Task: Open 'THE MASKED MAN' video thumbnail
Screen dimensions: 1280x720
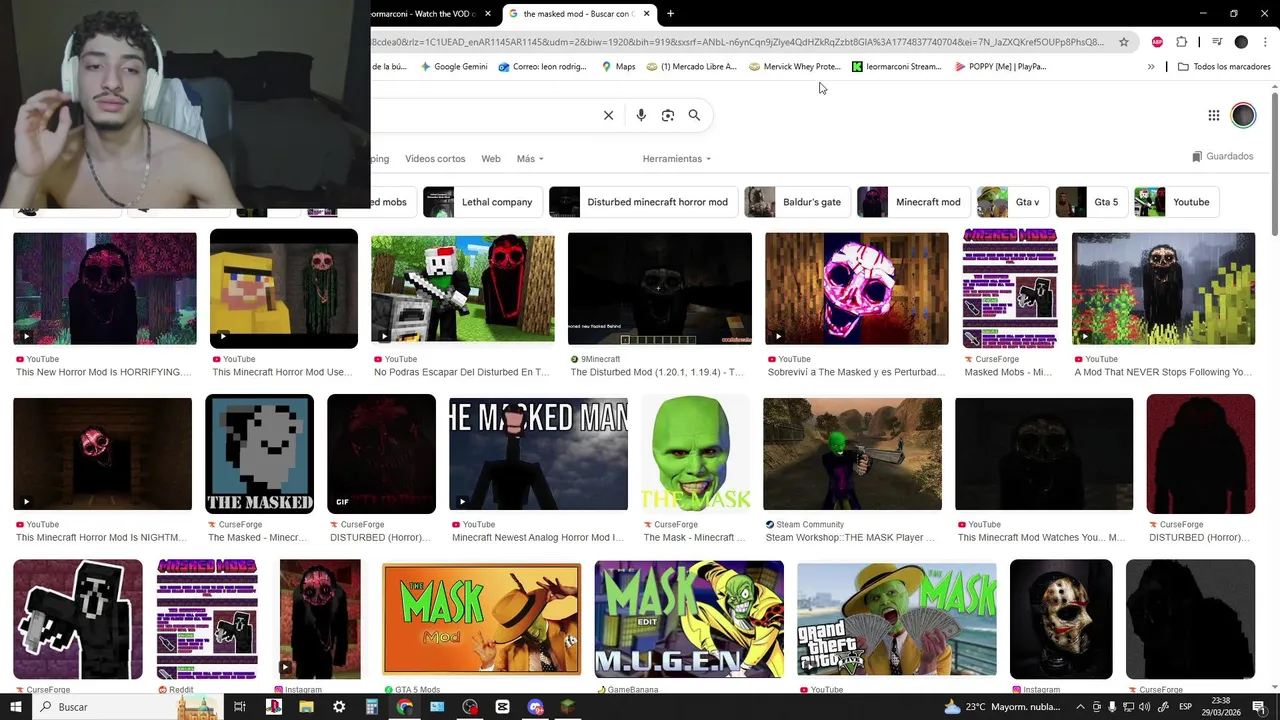Action: [x=538, y=454]
